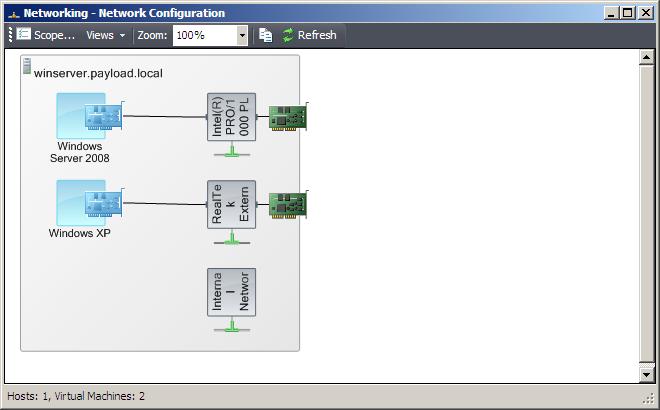The width and height of the screenshot is (660, 410).
Task: Select the Internal Network node
Action: pos(231,292)
